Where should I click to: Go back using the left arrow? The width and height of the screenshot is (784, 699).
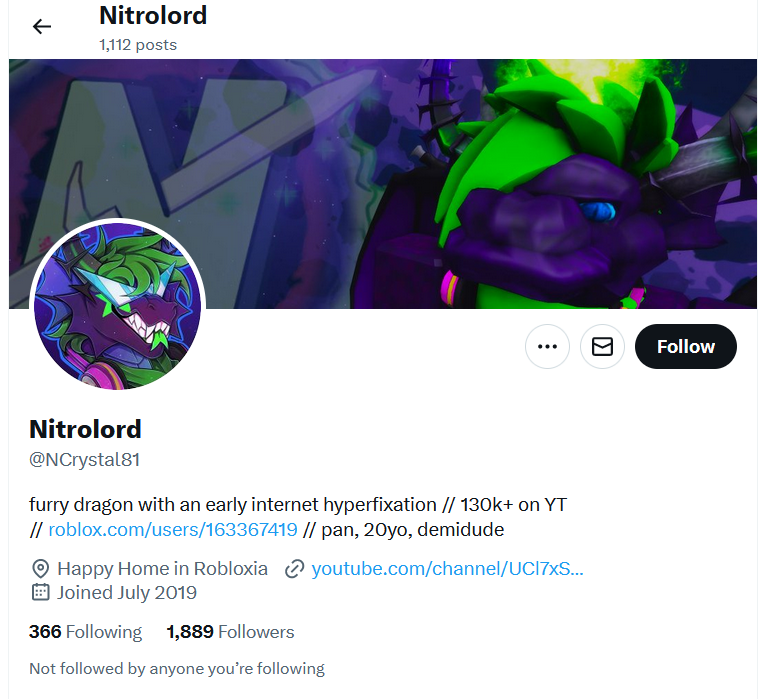click(42, 26)
